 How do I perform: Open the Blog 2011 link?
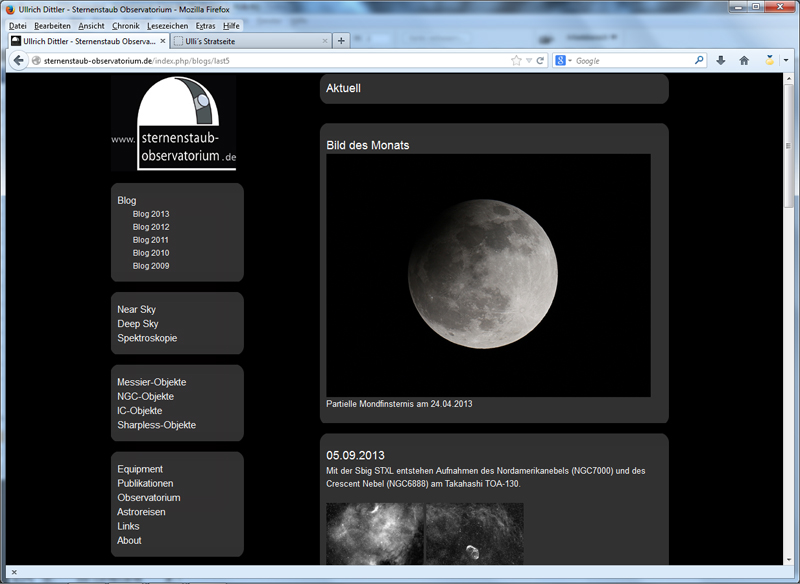151,240
